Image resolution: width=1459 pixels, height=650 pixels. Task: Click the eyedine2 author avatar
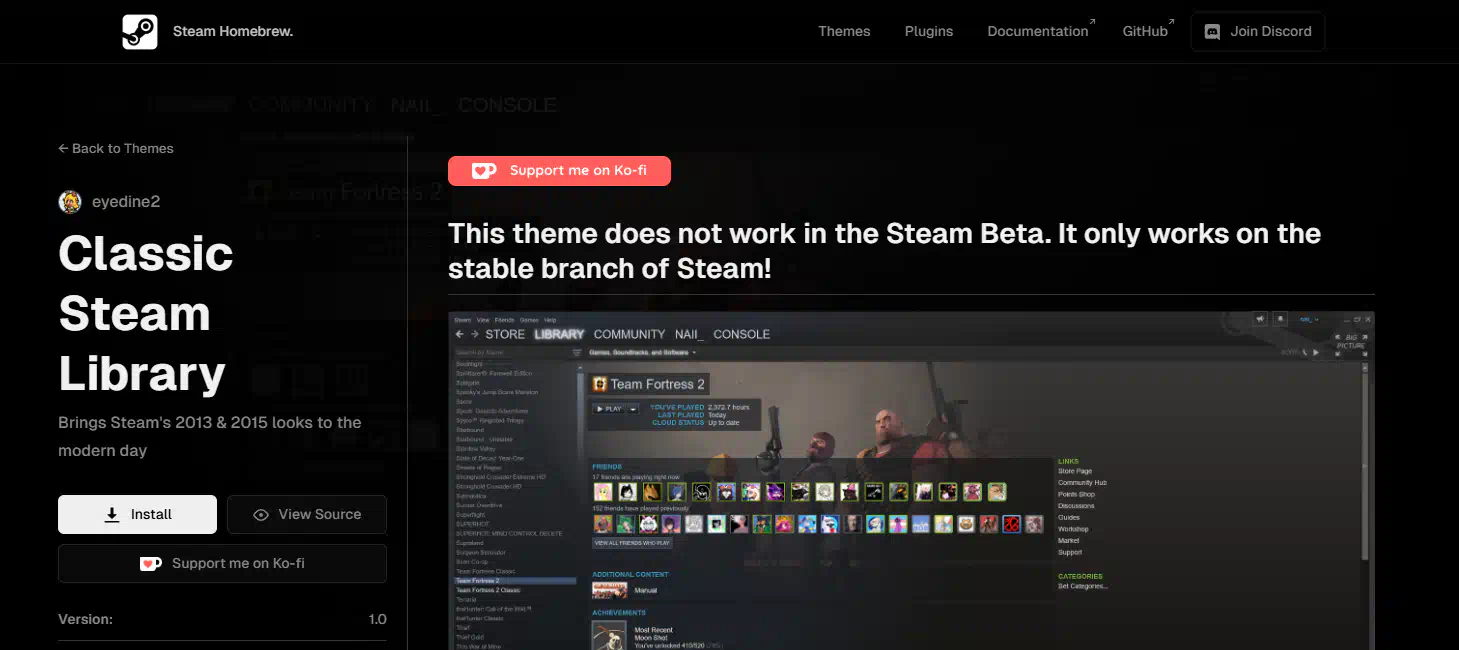tap(70, 202)
